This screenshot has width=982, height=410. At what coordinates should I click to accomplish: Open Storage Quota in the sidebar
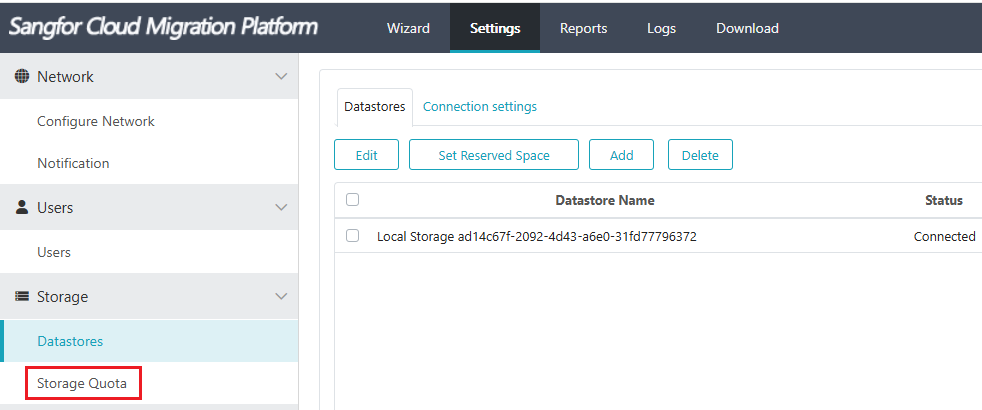[82, 383]
